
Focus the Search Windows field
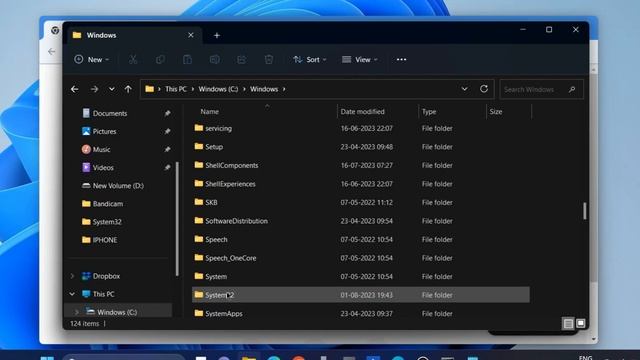coord(541,89)
